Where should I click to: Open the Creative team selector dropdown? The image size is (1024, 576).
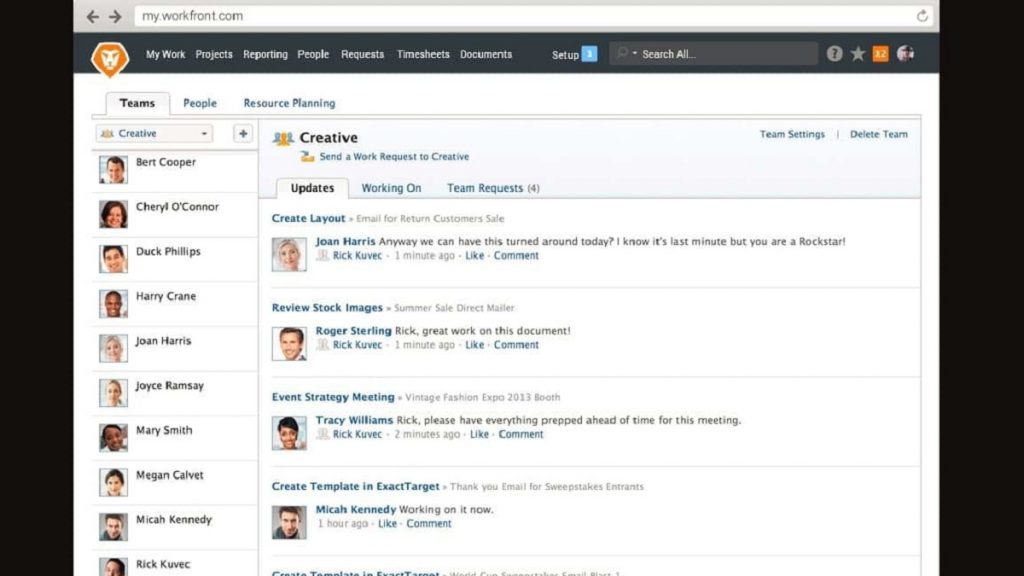(x=153, y=133)
